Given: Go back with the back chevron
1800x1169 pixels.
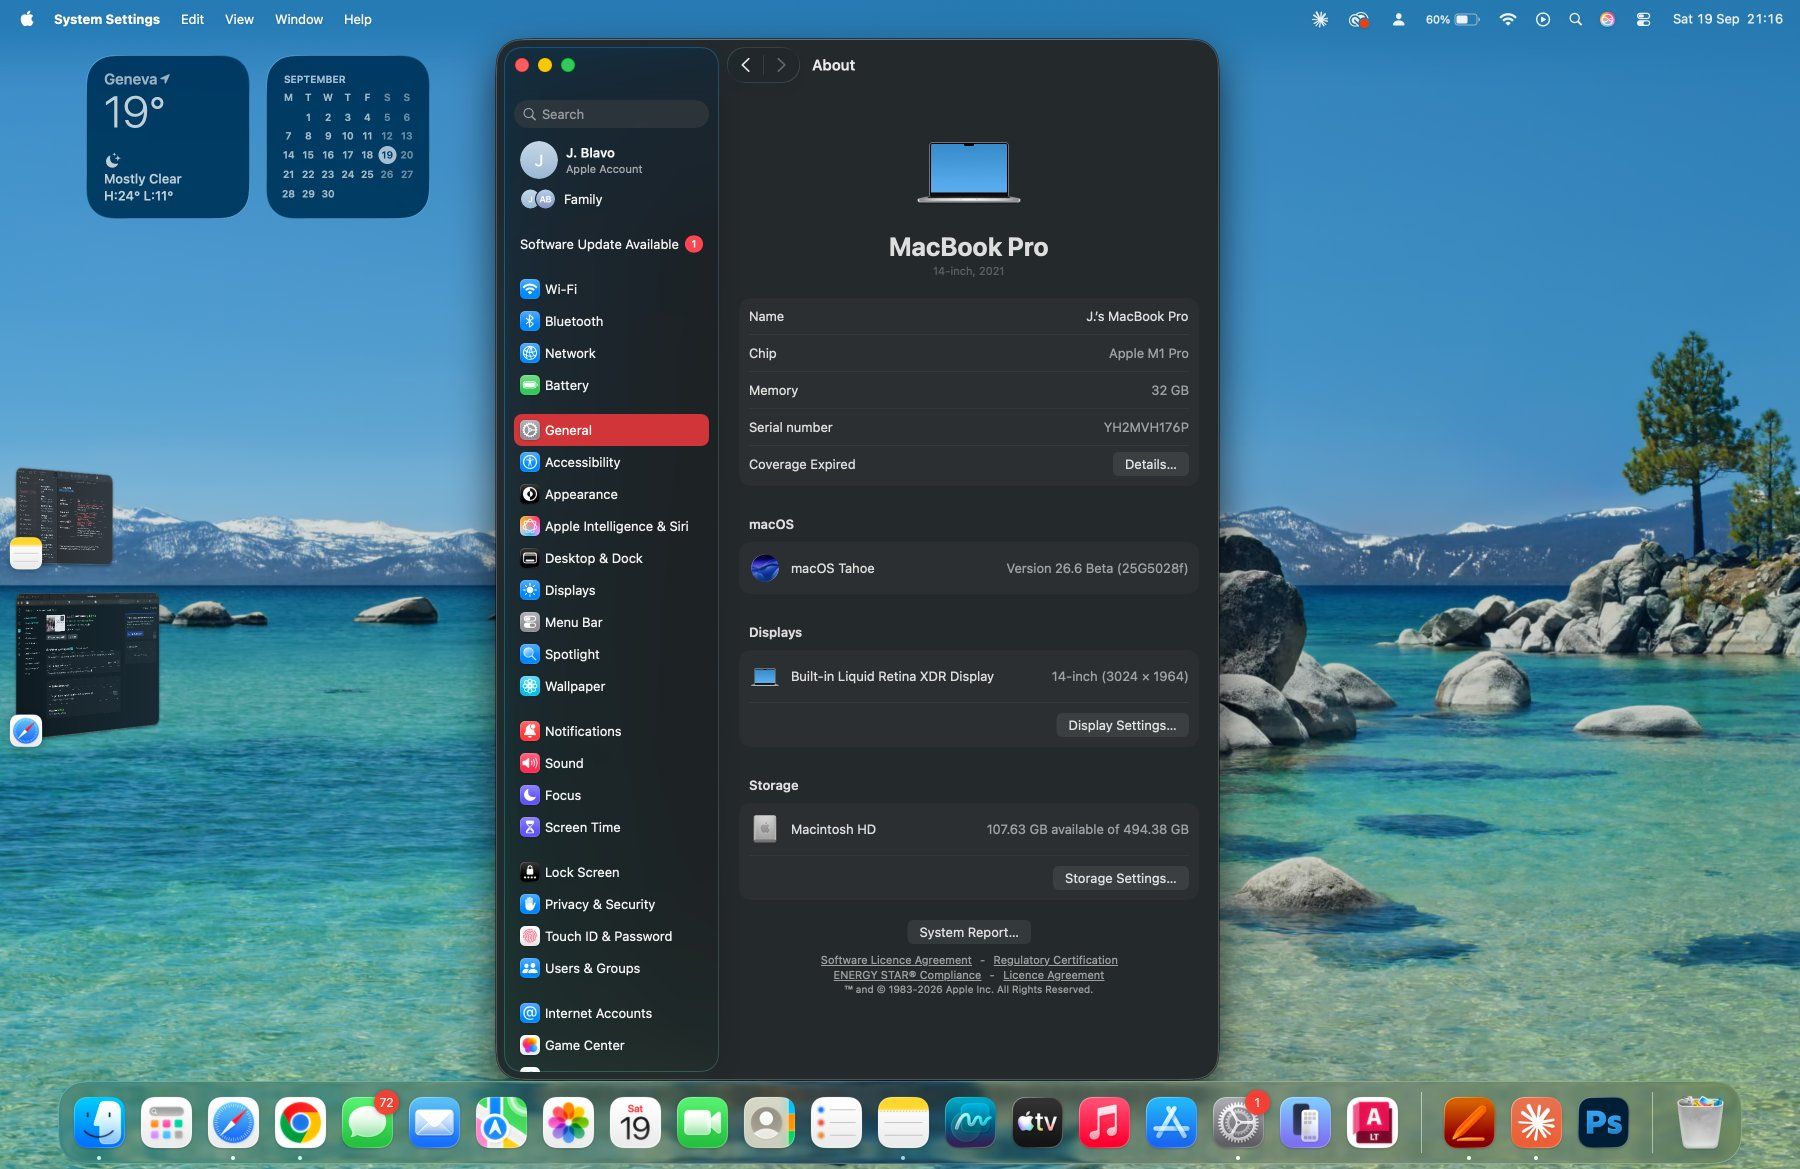Looking at the screenshot, I should click(746, 65).
